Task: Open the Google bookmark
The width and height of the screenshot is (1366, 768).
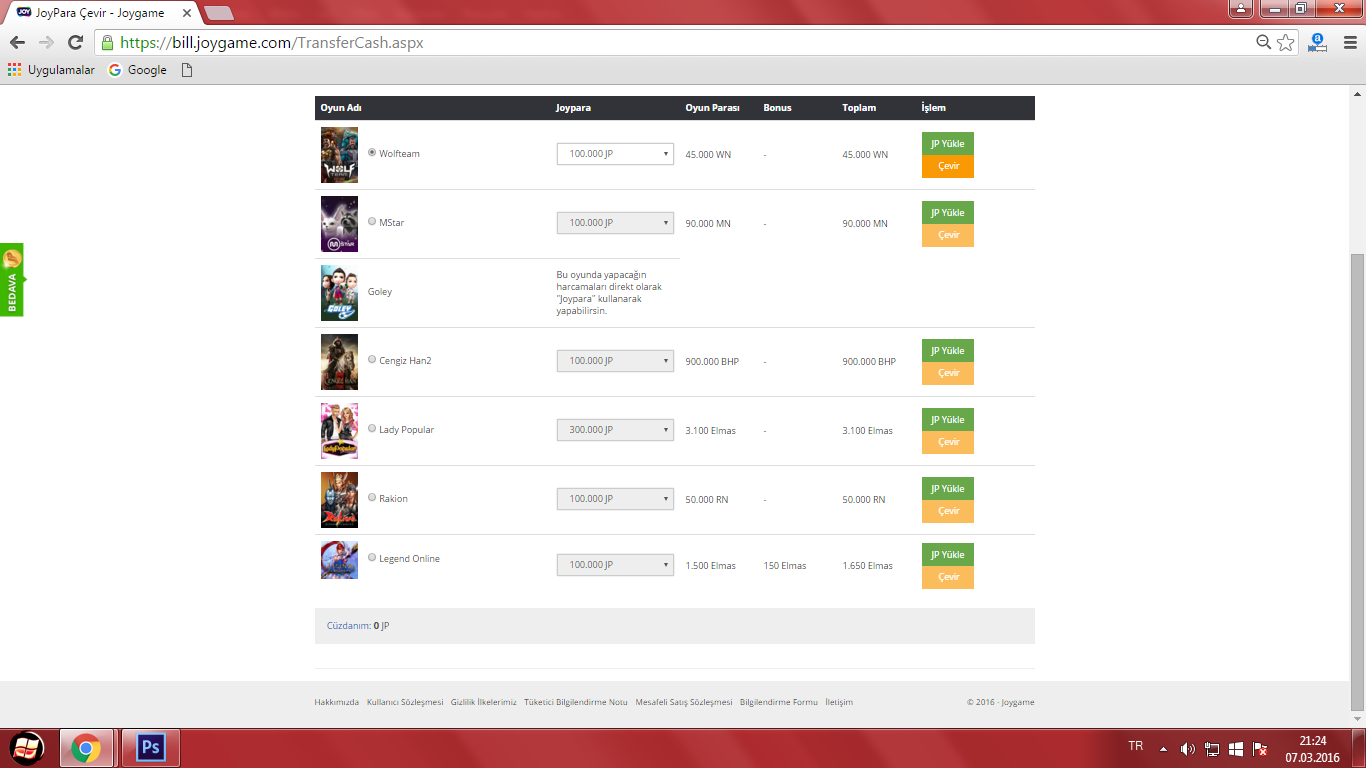Action: coord(137,70)
